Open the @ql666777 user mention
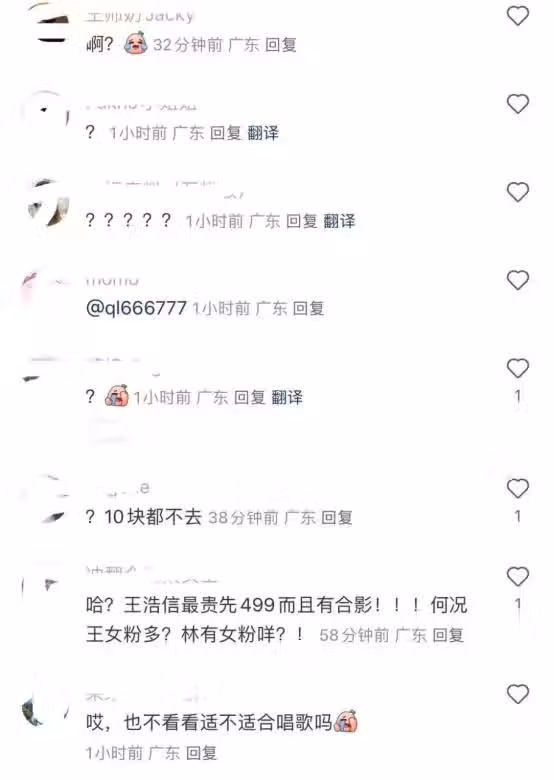Image resolution: width=554 pixels, height=780 pixels. pyautogui.click(x=136, y=308)
